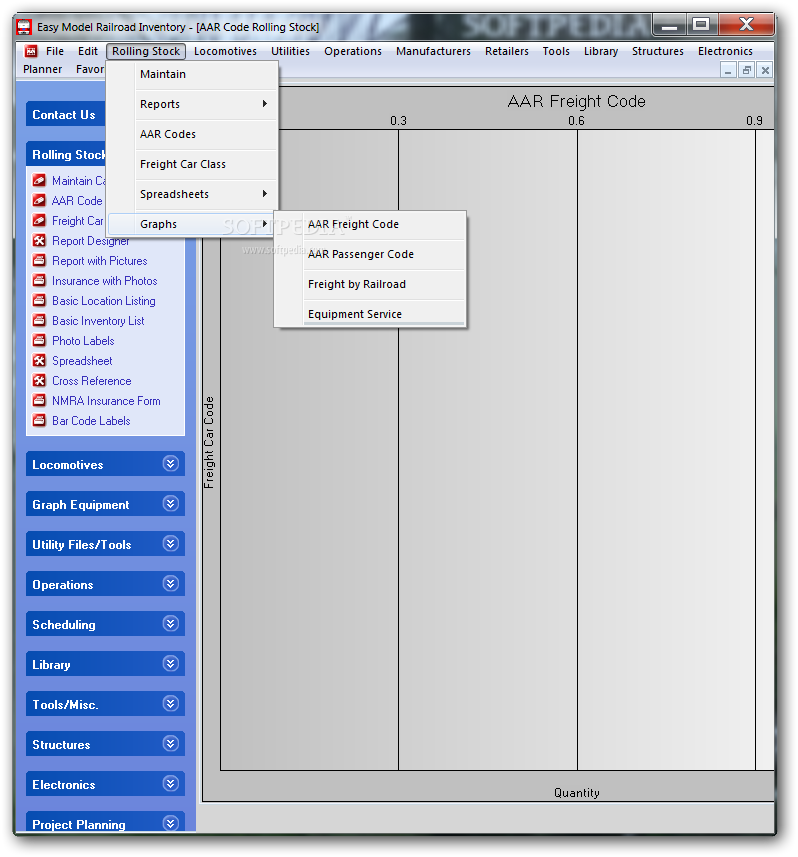Open Basic Location Listing link

pyautogui.click(x=103, y=301)
